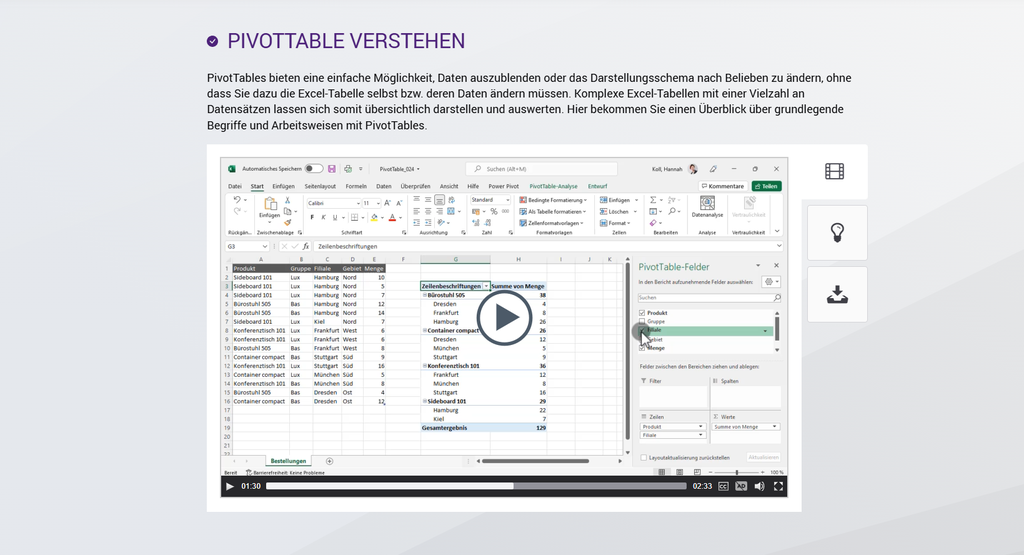The image size is (1024, 555).
Task: Check Layoutaktualisierung zurückstellen checkbox
Action: 643,458
